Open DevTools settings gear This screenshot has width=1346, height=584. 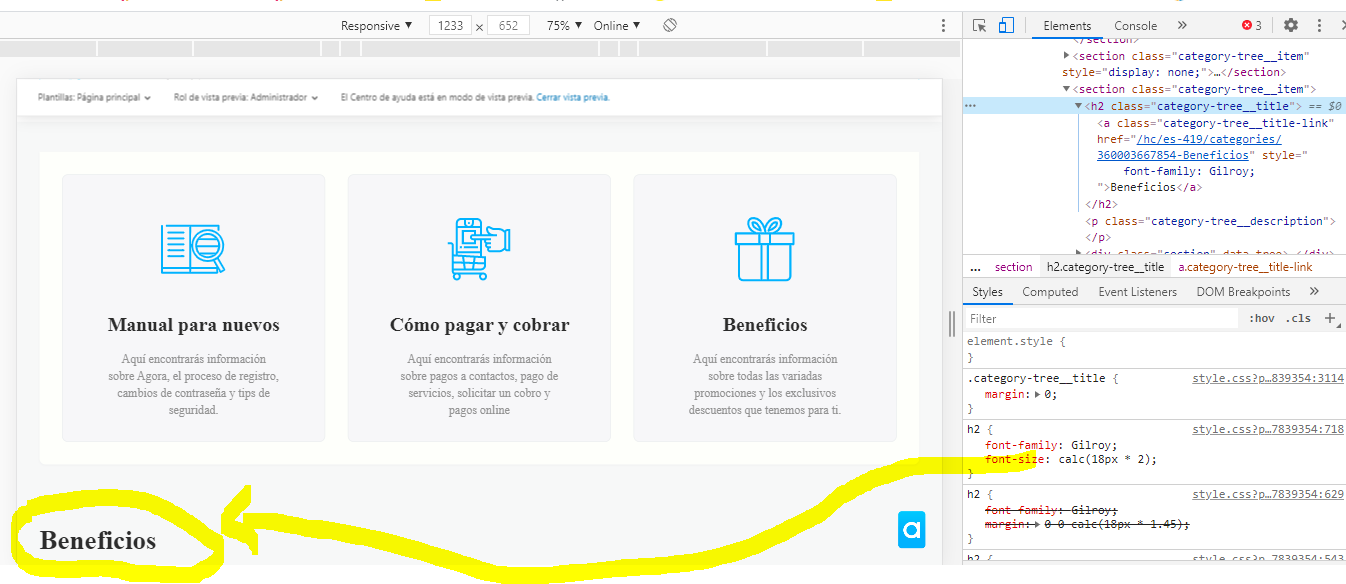point(1291,26)
